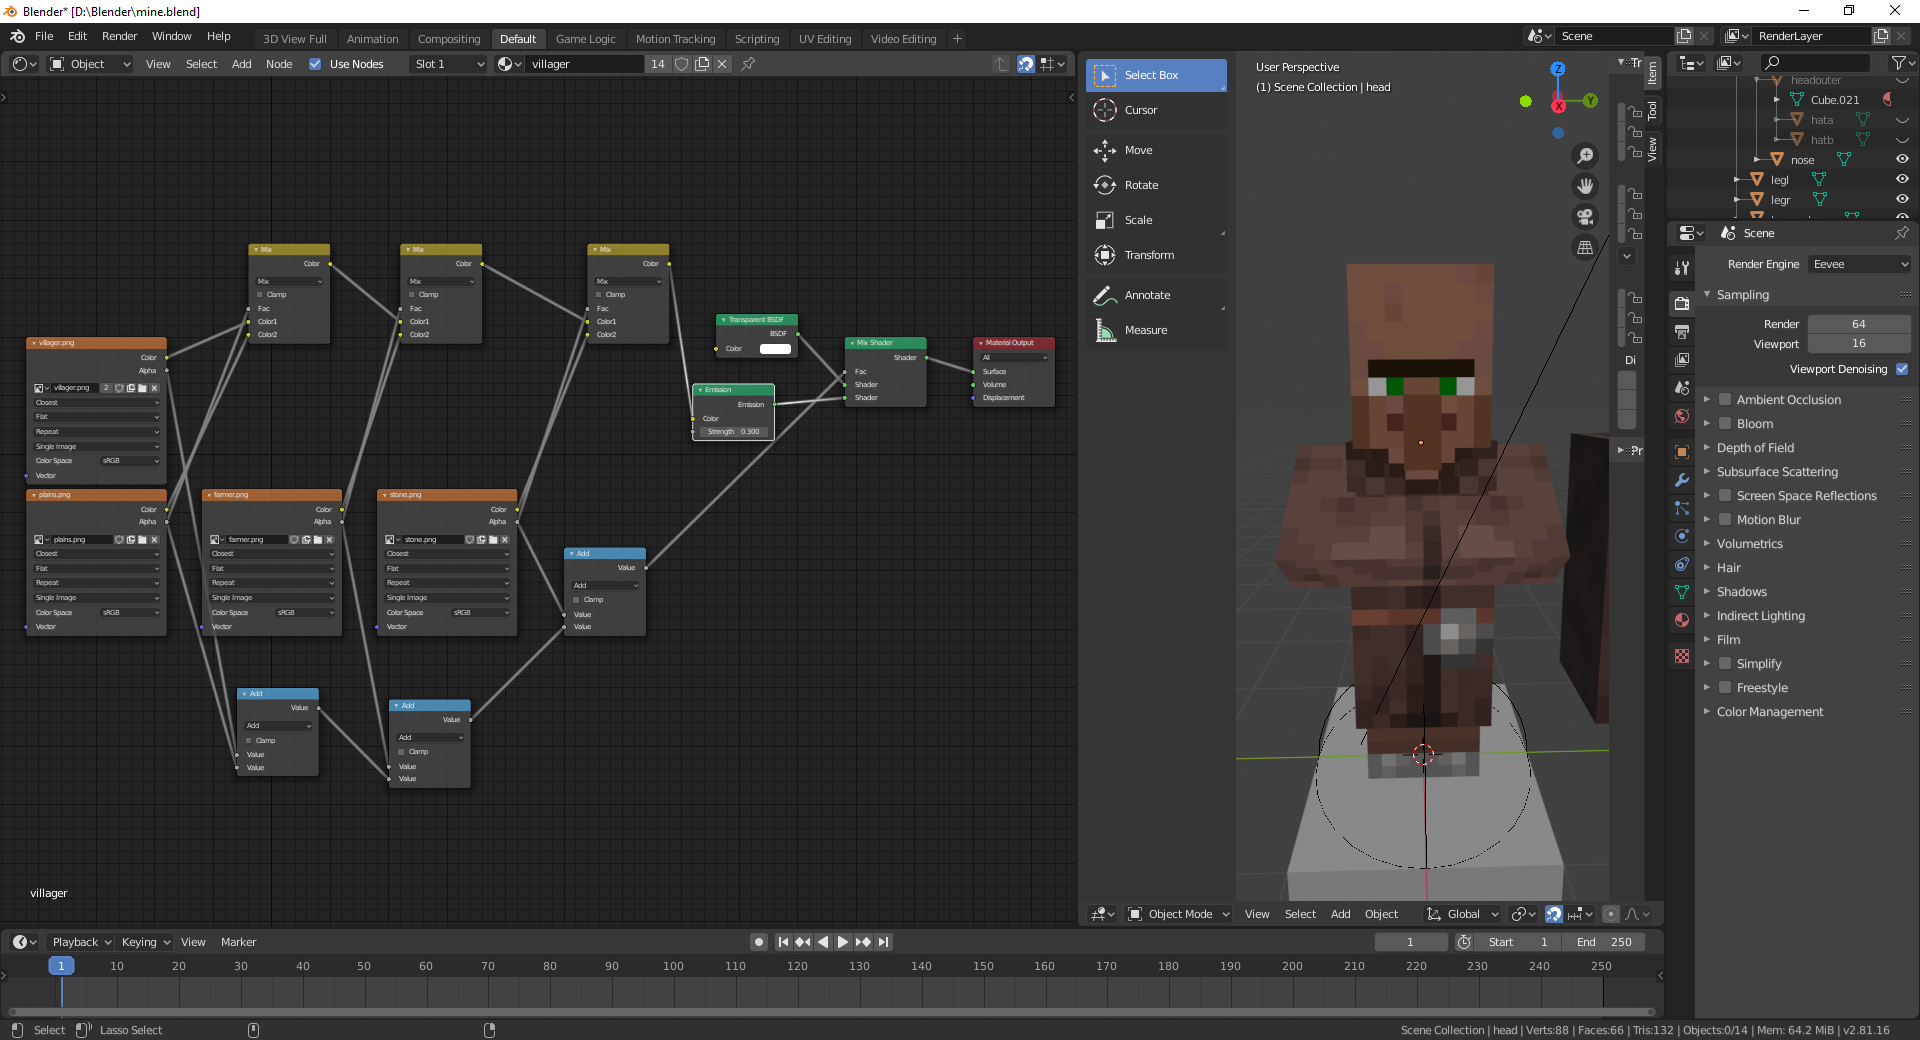Activate the Rotate tool
Screen dimensions: 1920x1040
[x=1156, y=185]
